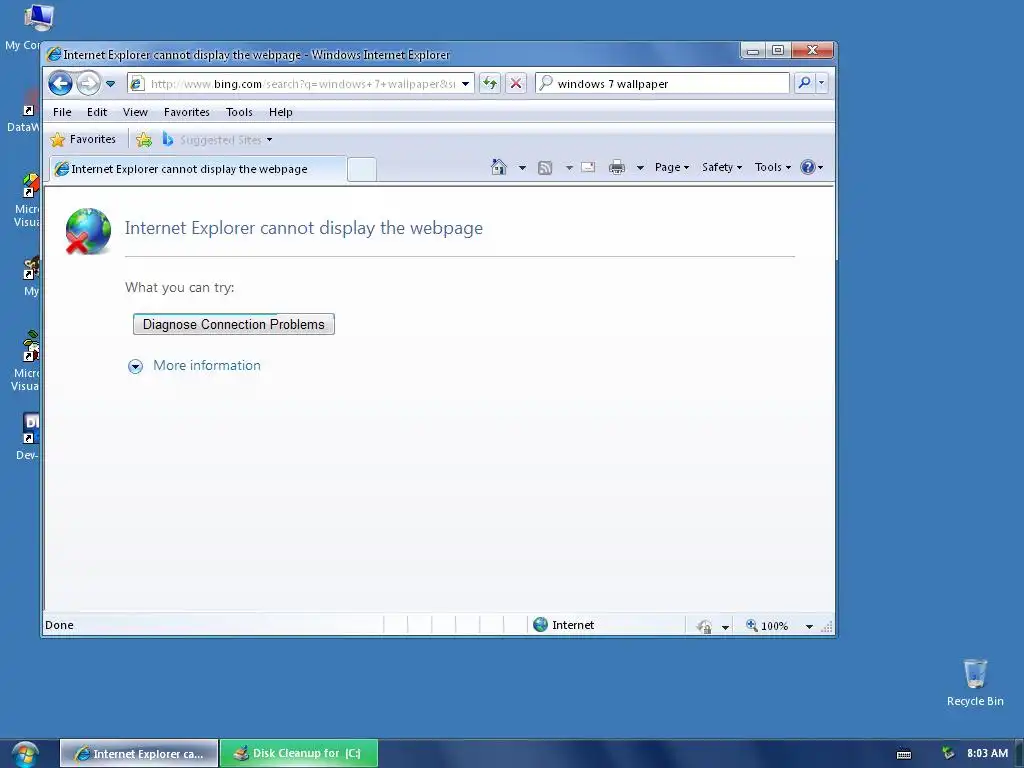This screenshot has width=1024, height=768.
Task: Expand the Print options dropdown arrow
Action: click(x=640, y=168)
